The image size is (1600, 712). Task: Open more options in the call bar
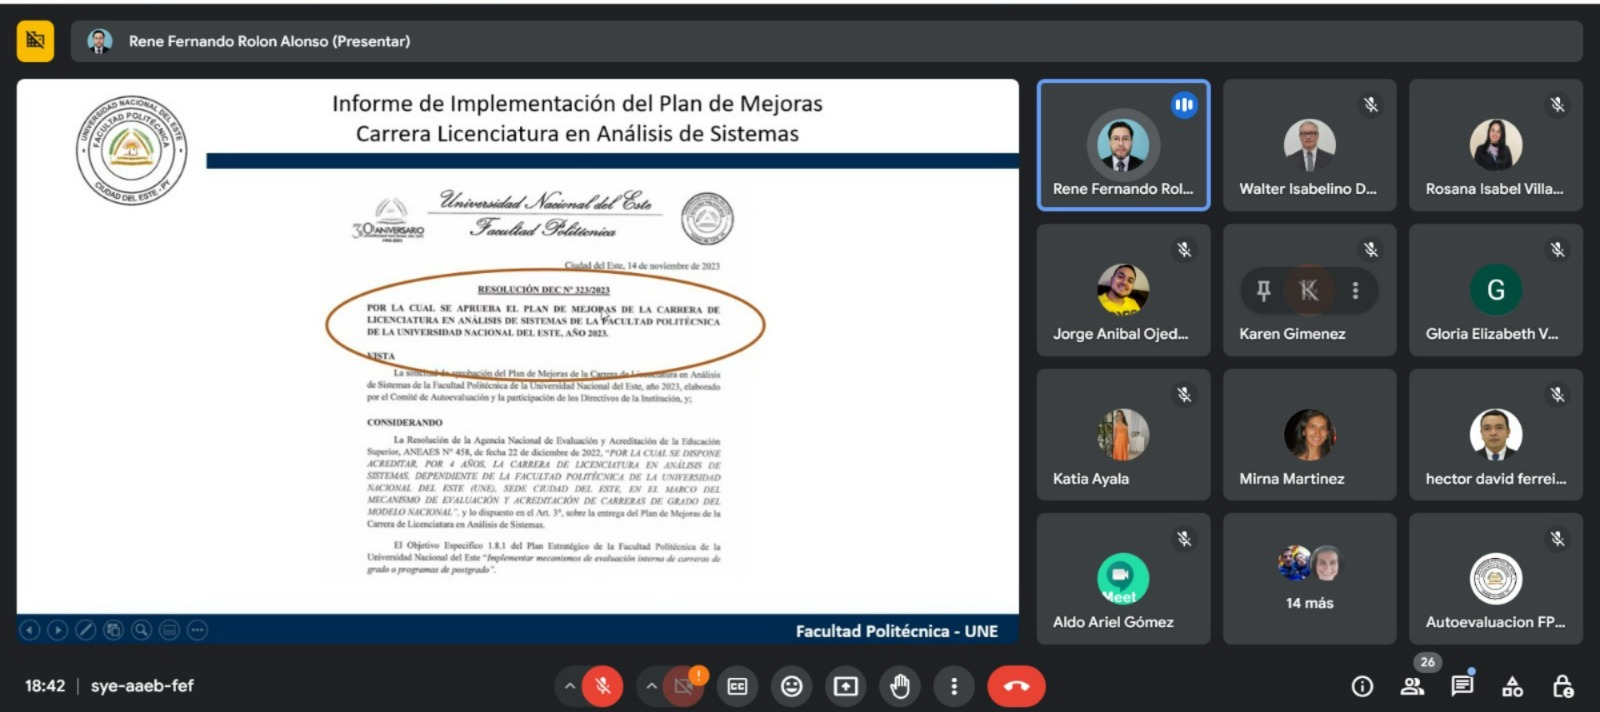[x=954, y=686]
